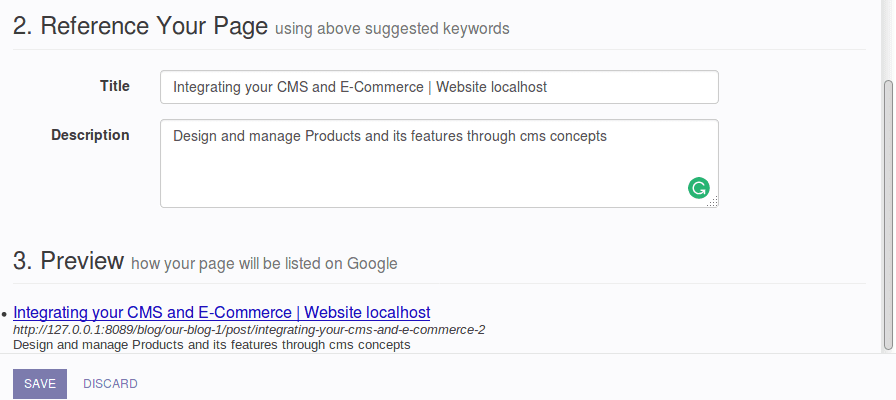Viewport: 896px width, 400px height.
Task: Discard changes using the DISCARD button
Action: 110,383
